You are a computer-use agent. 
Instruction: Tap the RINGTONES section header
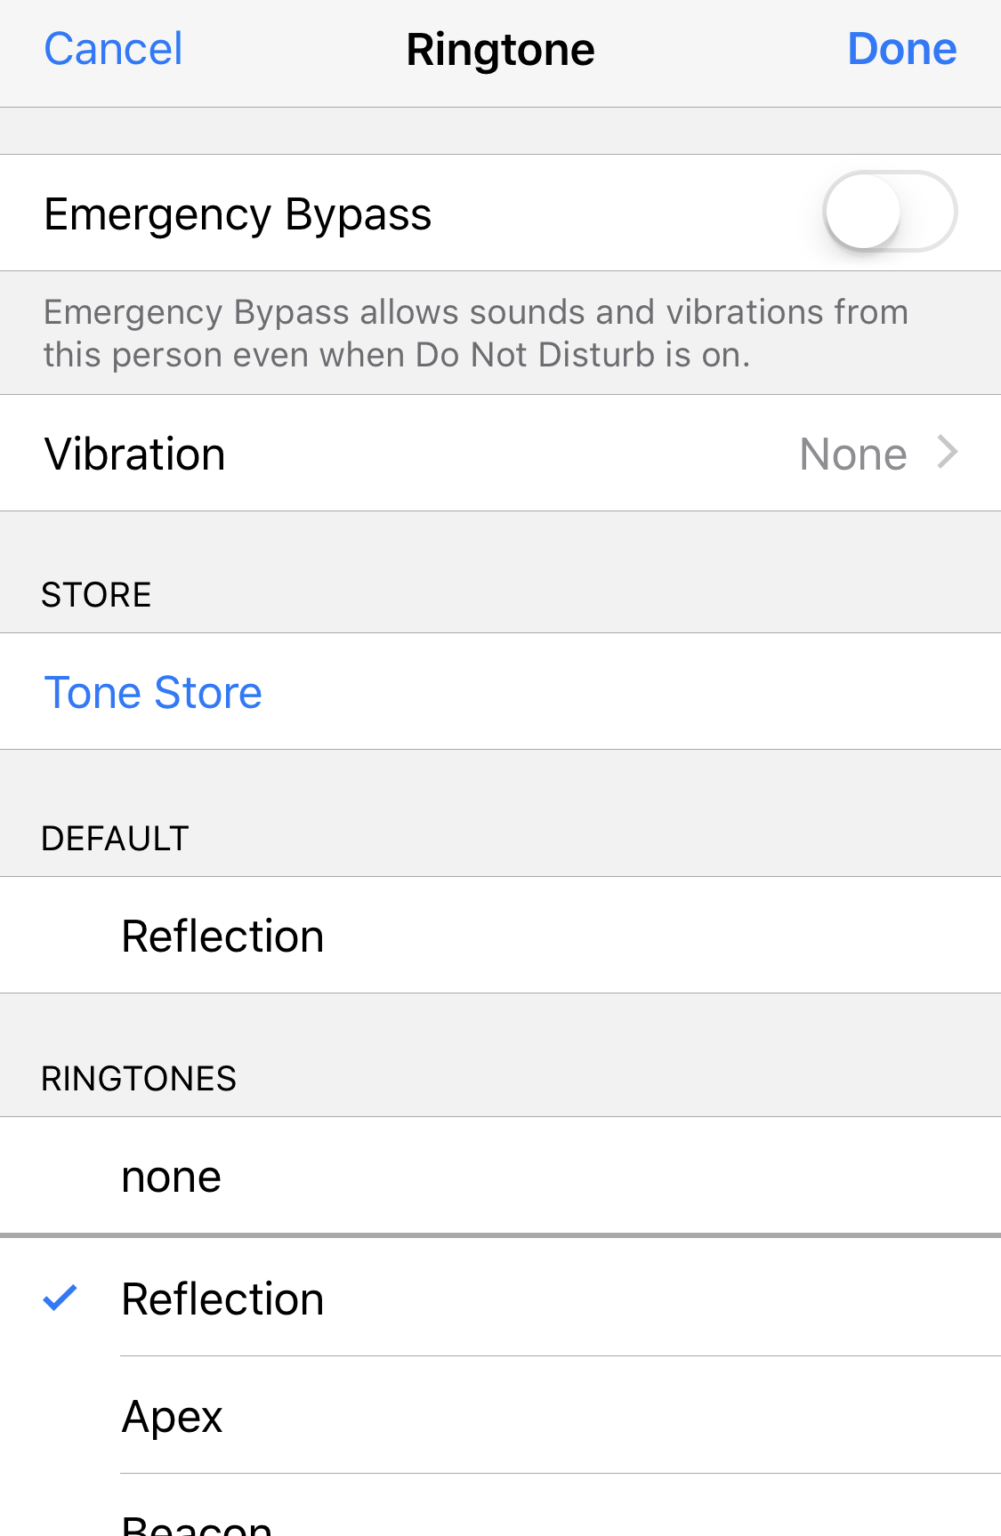139,1078
